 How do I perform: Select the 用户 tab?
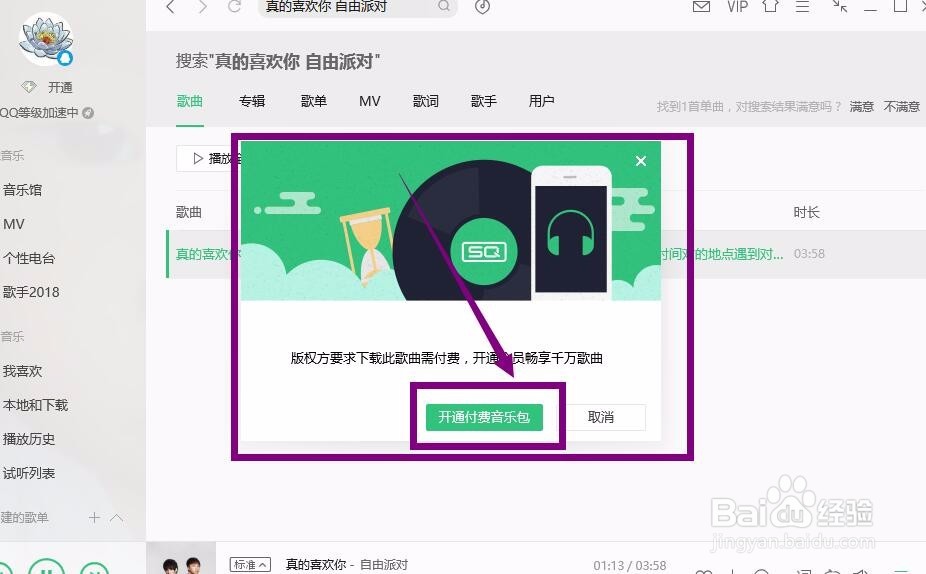tap(542, 101)
